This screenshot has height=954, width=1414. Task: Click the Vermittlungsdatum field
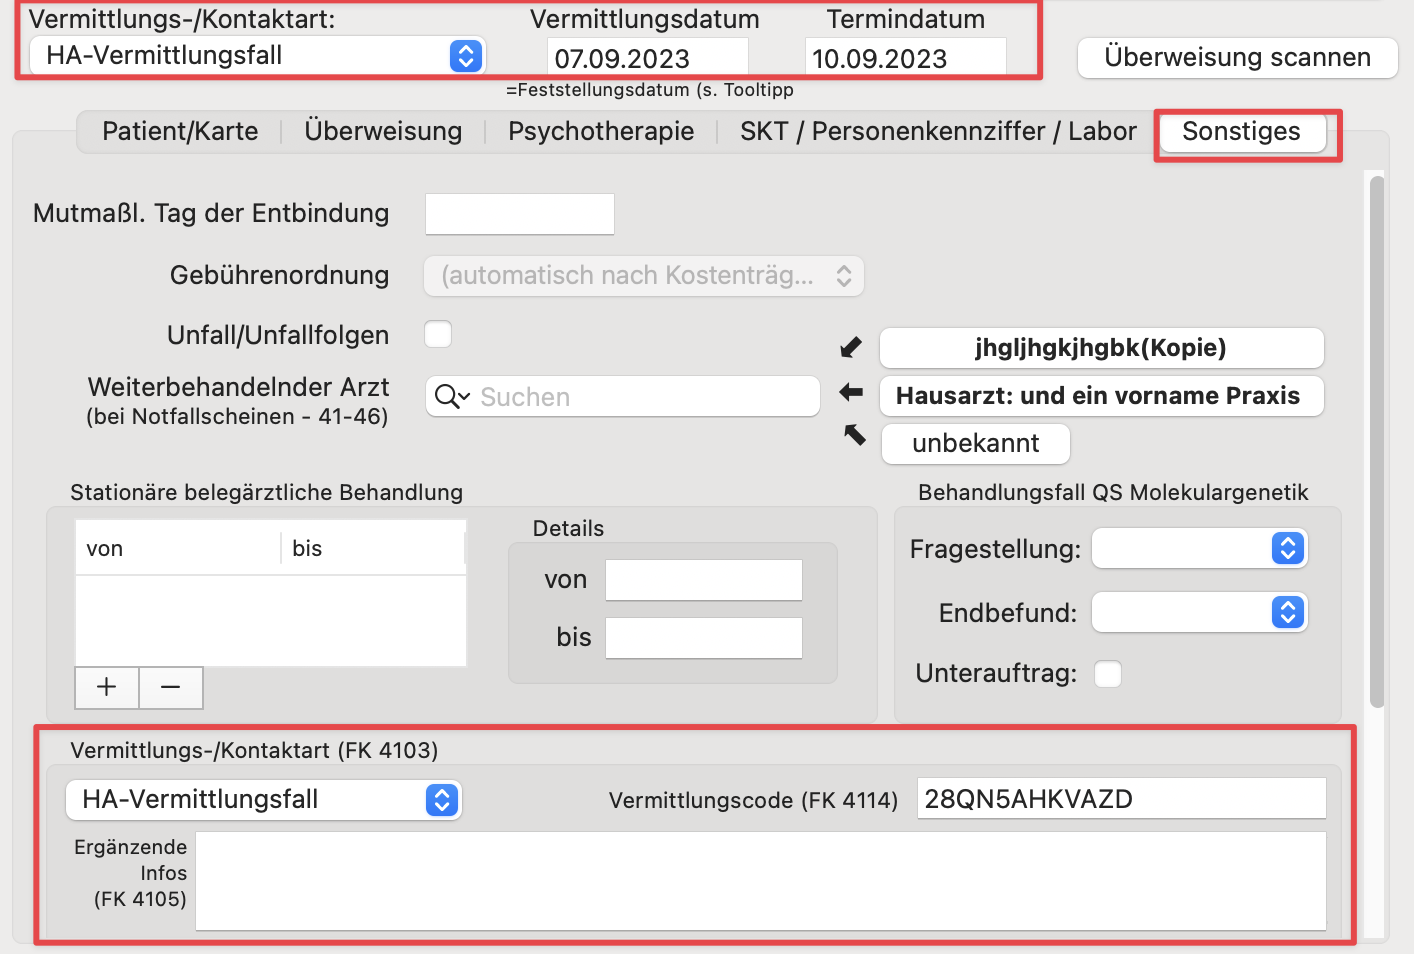pyautogui.click(x=648, y=58)
